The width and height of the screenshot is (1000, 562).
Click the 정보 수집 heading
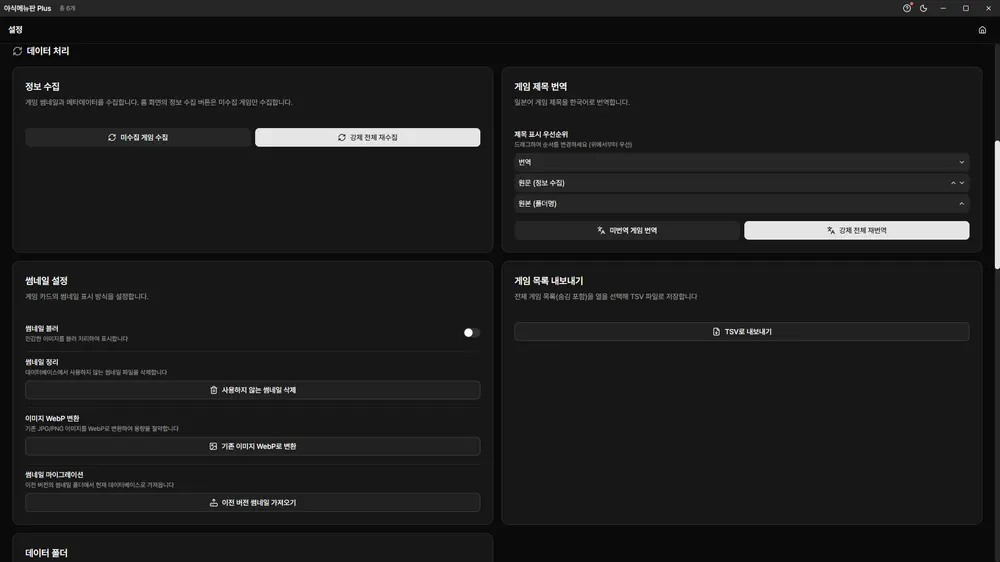click(42, 86)
